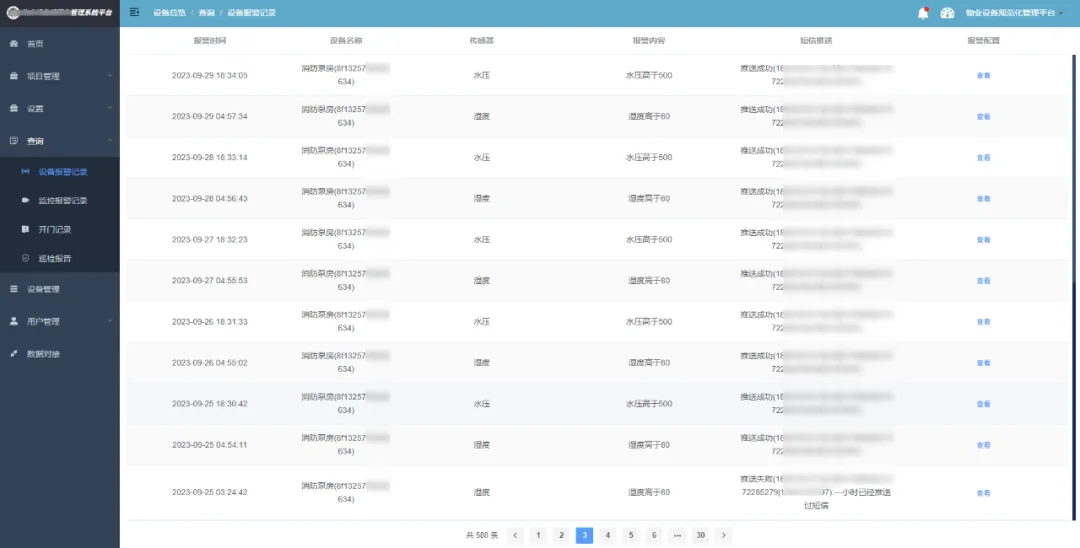Viewport: 1080px width, 548px height.
Task: Open 巡检报告 via its shield icon
Action: coord(25,258)
